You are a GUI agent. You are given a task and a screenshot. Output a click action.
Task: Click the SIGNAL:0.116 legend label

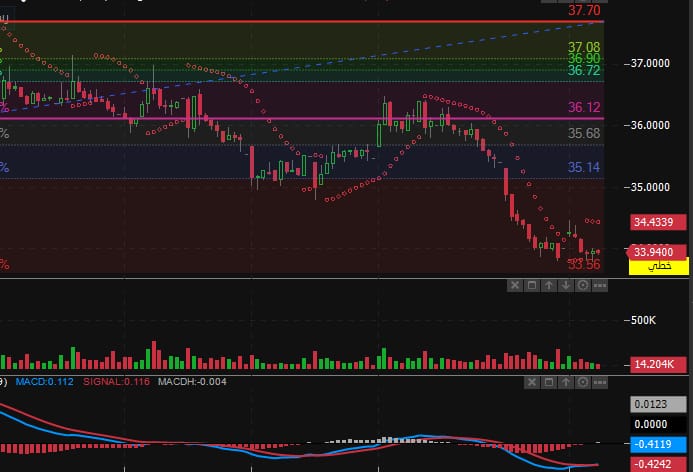[x=105, y=381]
